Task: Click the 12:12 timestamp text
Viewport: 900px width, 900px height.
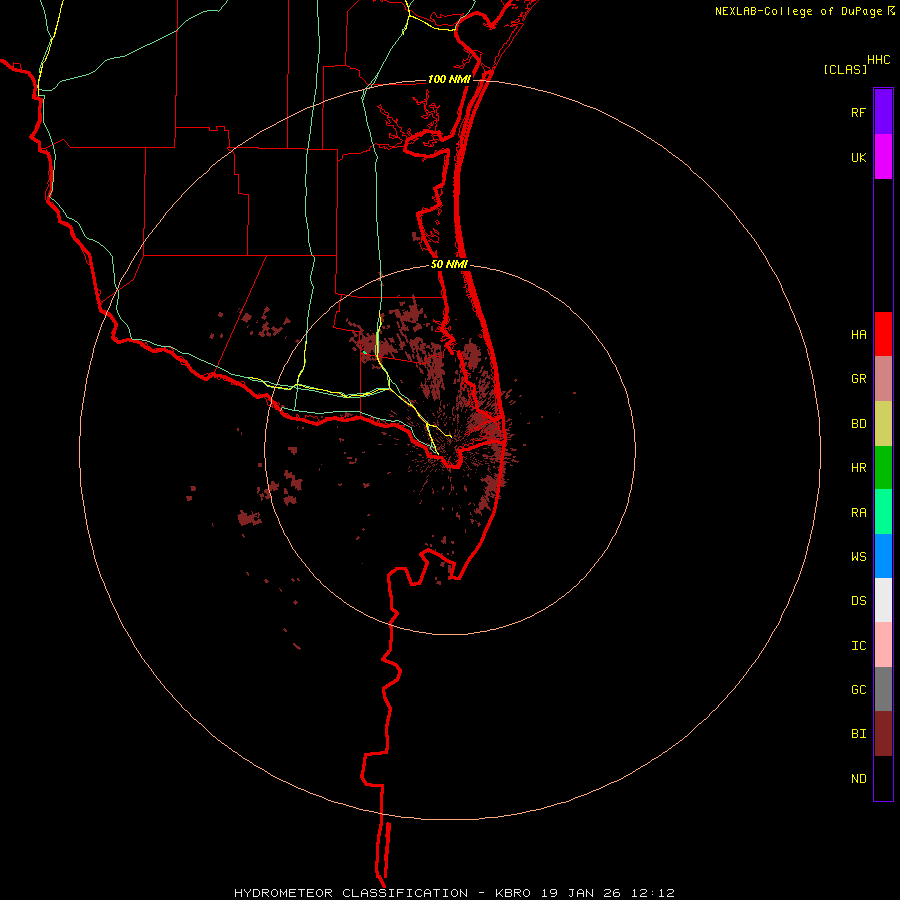Action: pos(653,893)
